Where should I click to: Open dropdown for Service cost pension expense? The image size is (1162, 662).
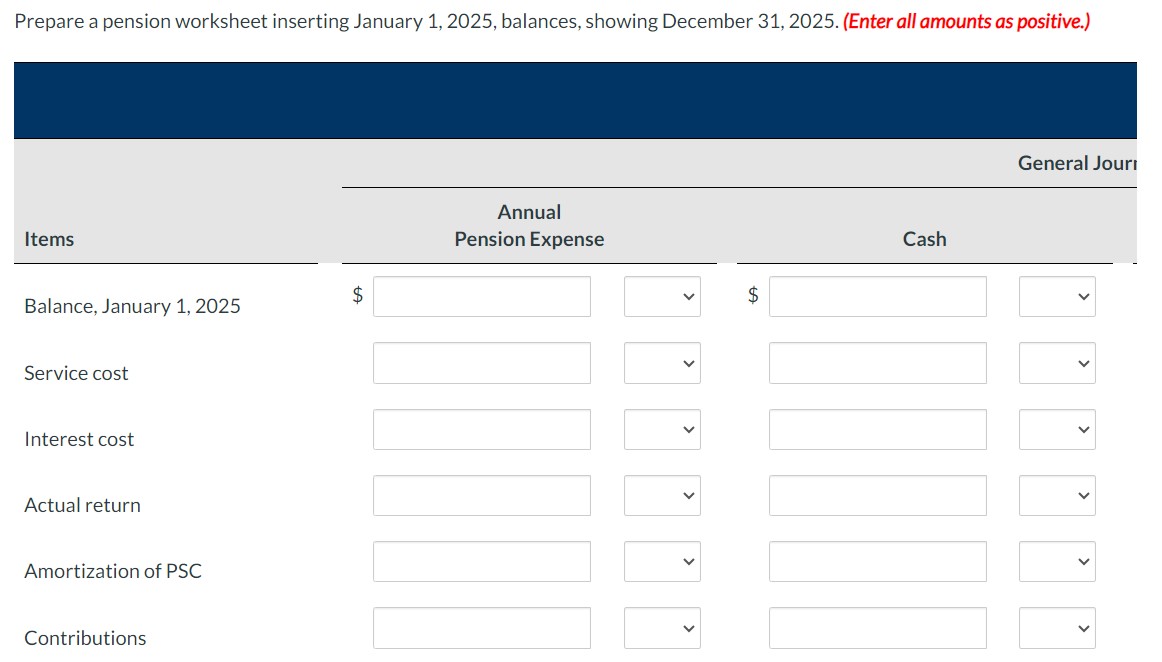[661, 363]
